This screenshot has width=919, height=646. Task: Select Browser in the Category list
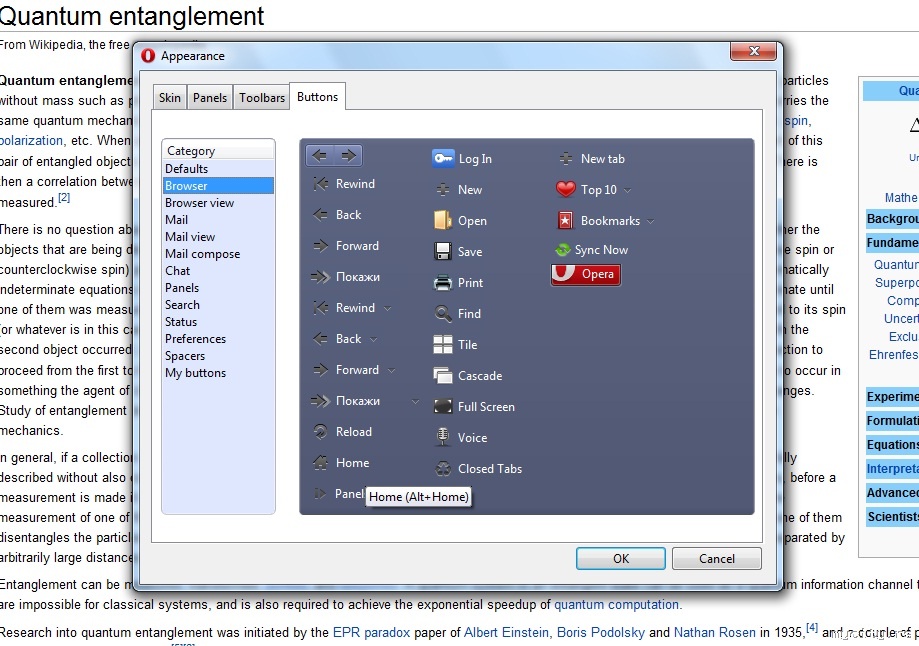218,186
